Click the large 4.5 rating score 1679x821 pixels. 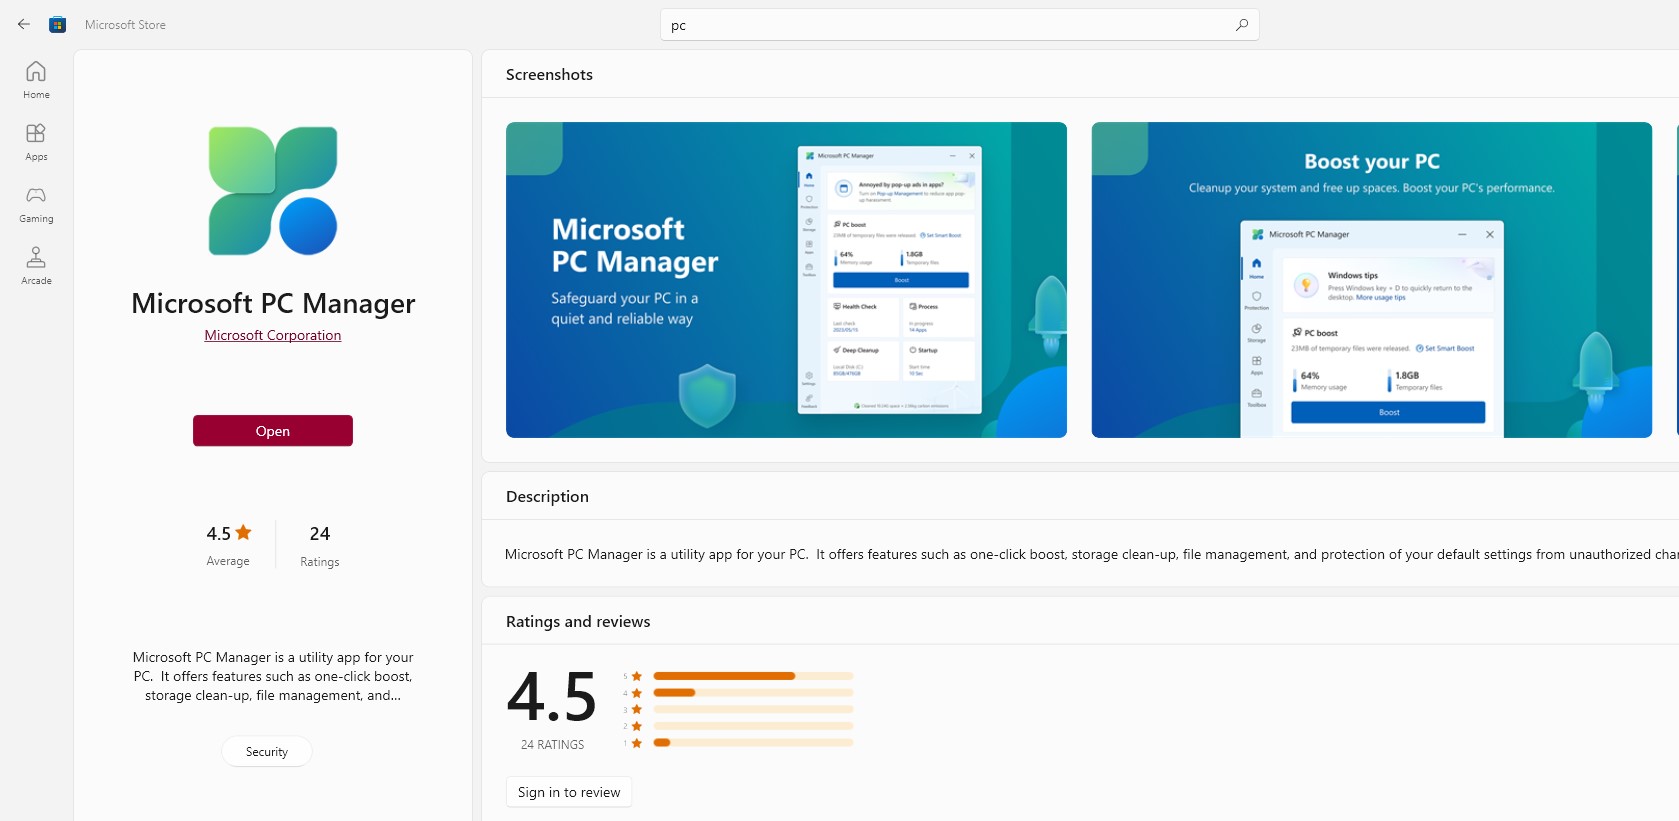(552, 697)
